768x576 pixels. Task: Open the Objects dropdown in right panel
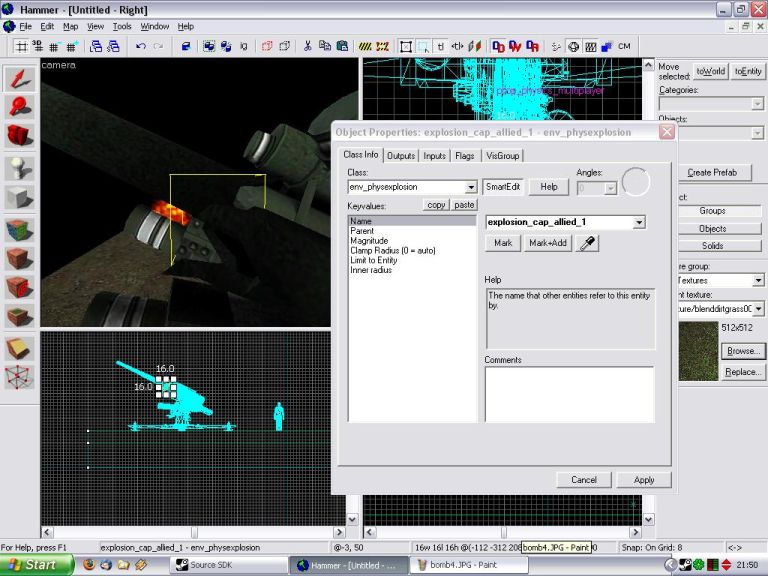(757, 133)
